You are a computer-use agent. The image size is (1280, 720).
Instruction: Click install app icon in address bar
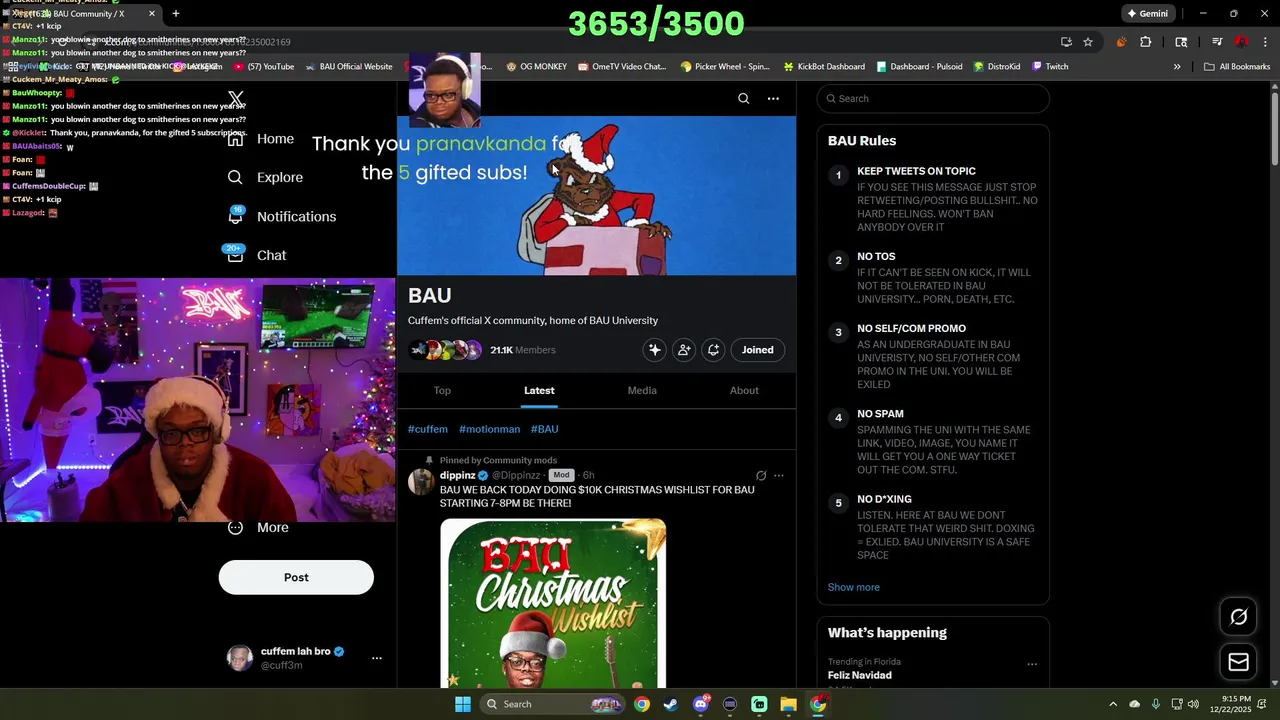pos(1066,42)
